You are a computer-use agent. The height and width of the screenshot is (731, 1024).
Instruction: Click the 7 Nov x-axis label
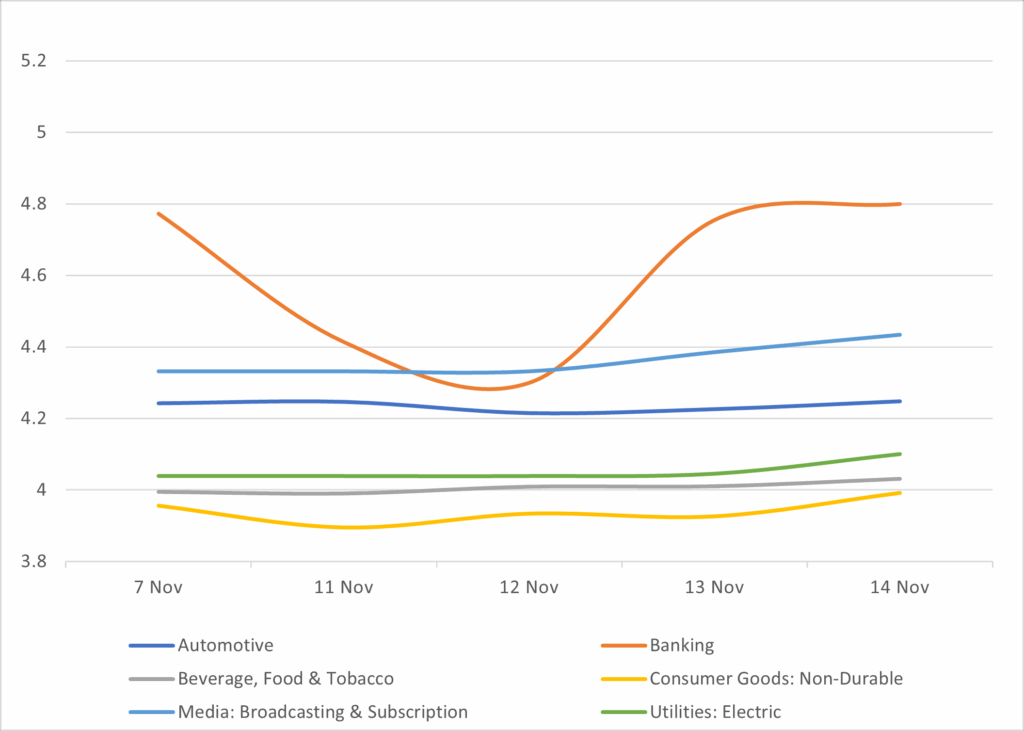pos(158,588)
